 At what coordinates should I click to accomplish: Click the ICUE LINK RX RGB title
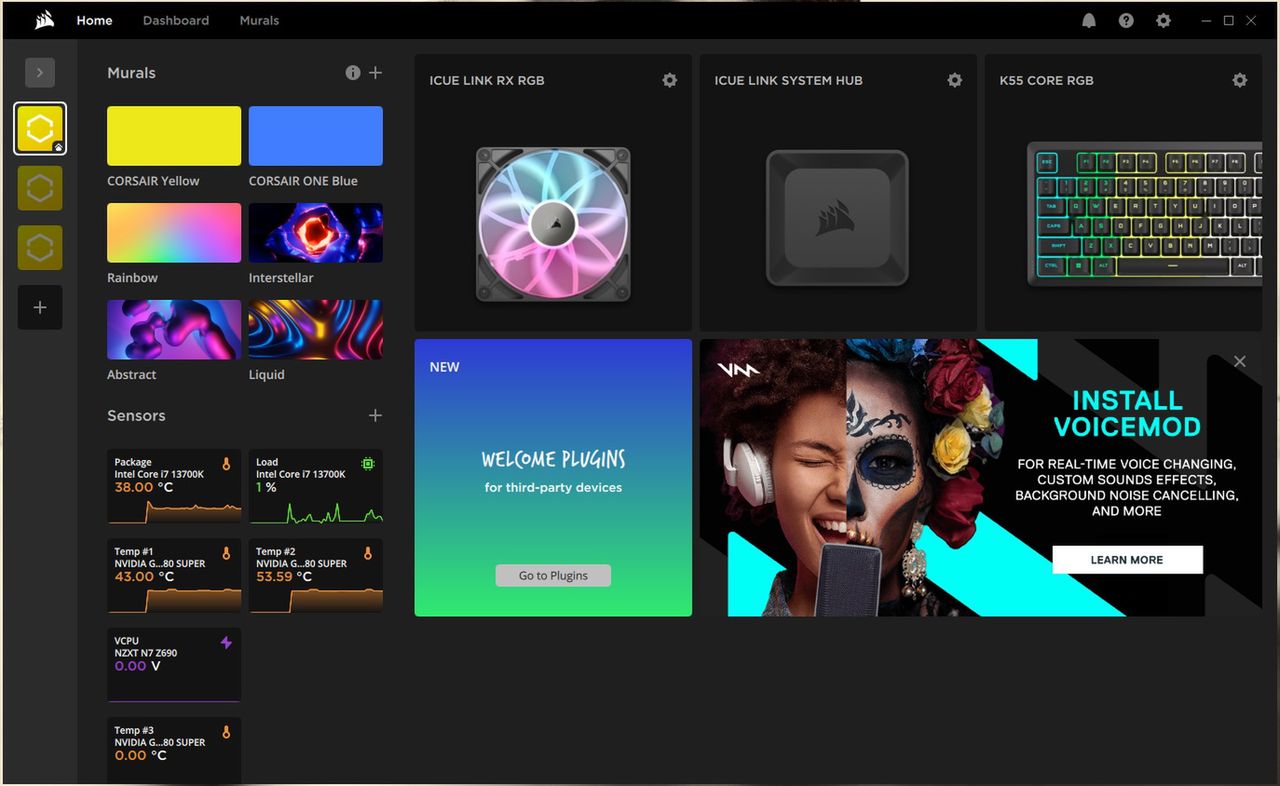(x=487, y=80)
